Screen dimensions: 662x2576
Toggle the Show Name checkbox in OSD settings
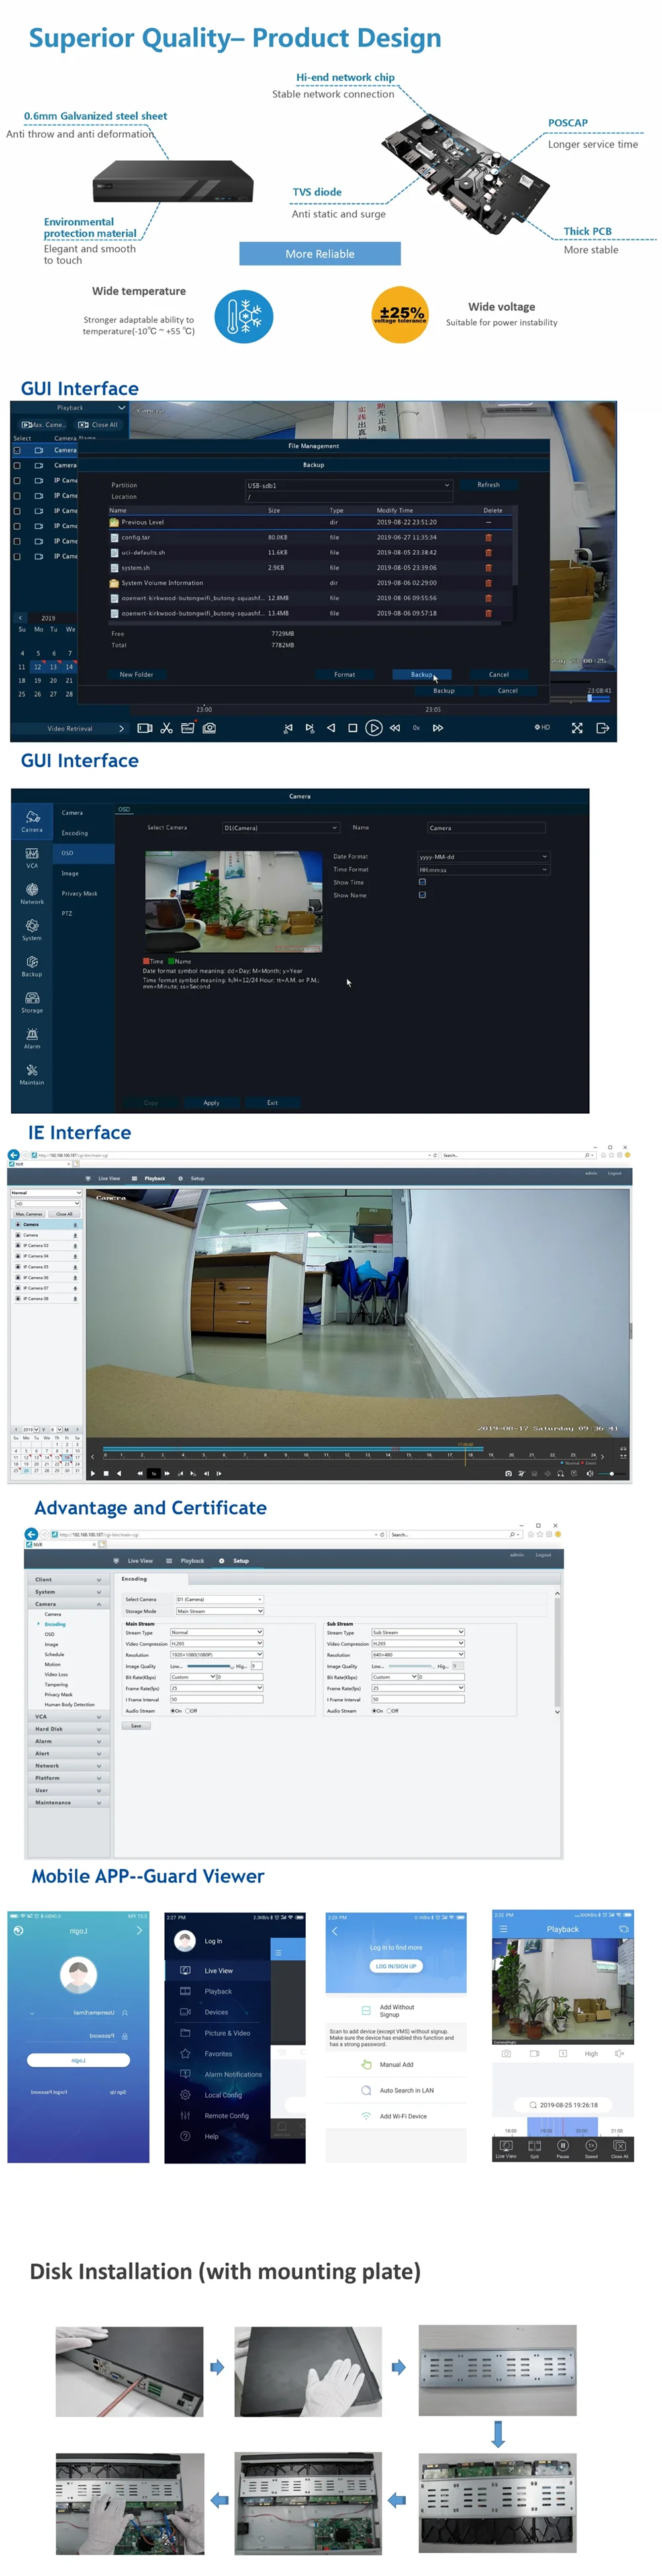coord(422,895)
